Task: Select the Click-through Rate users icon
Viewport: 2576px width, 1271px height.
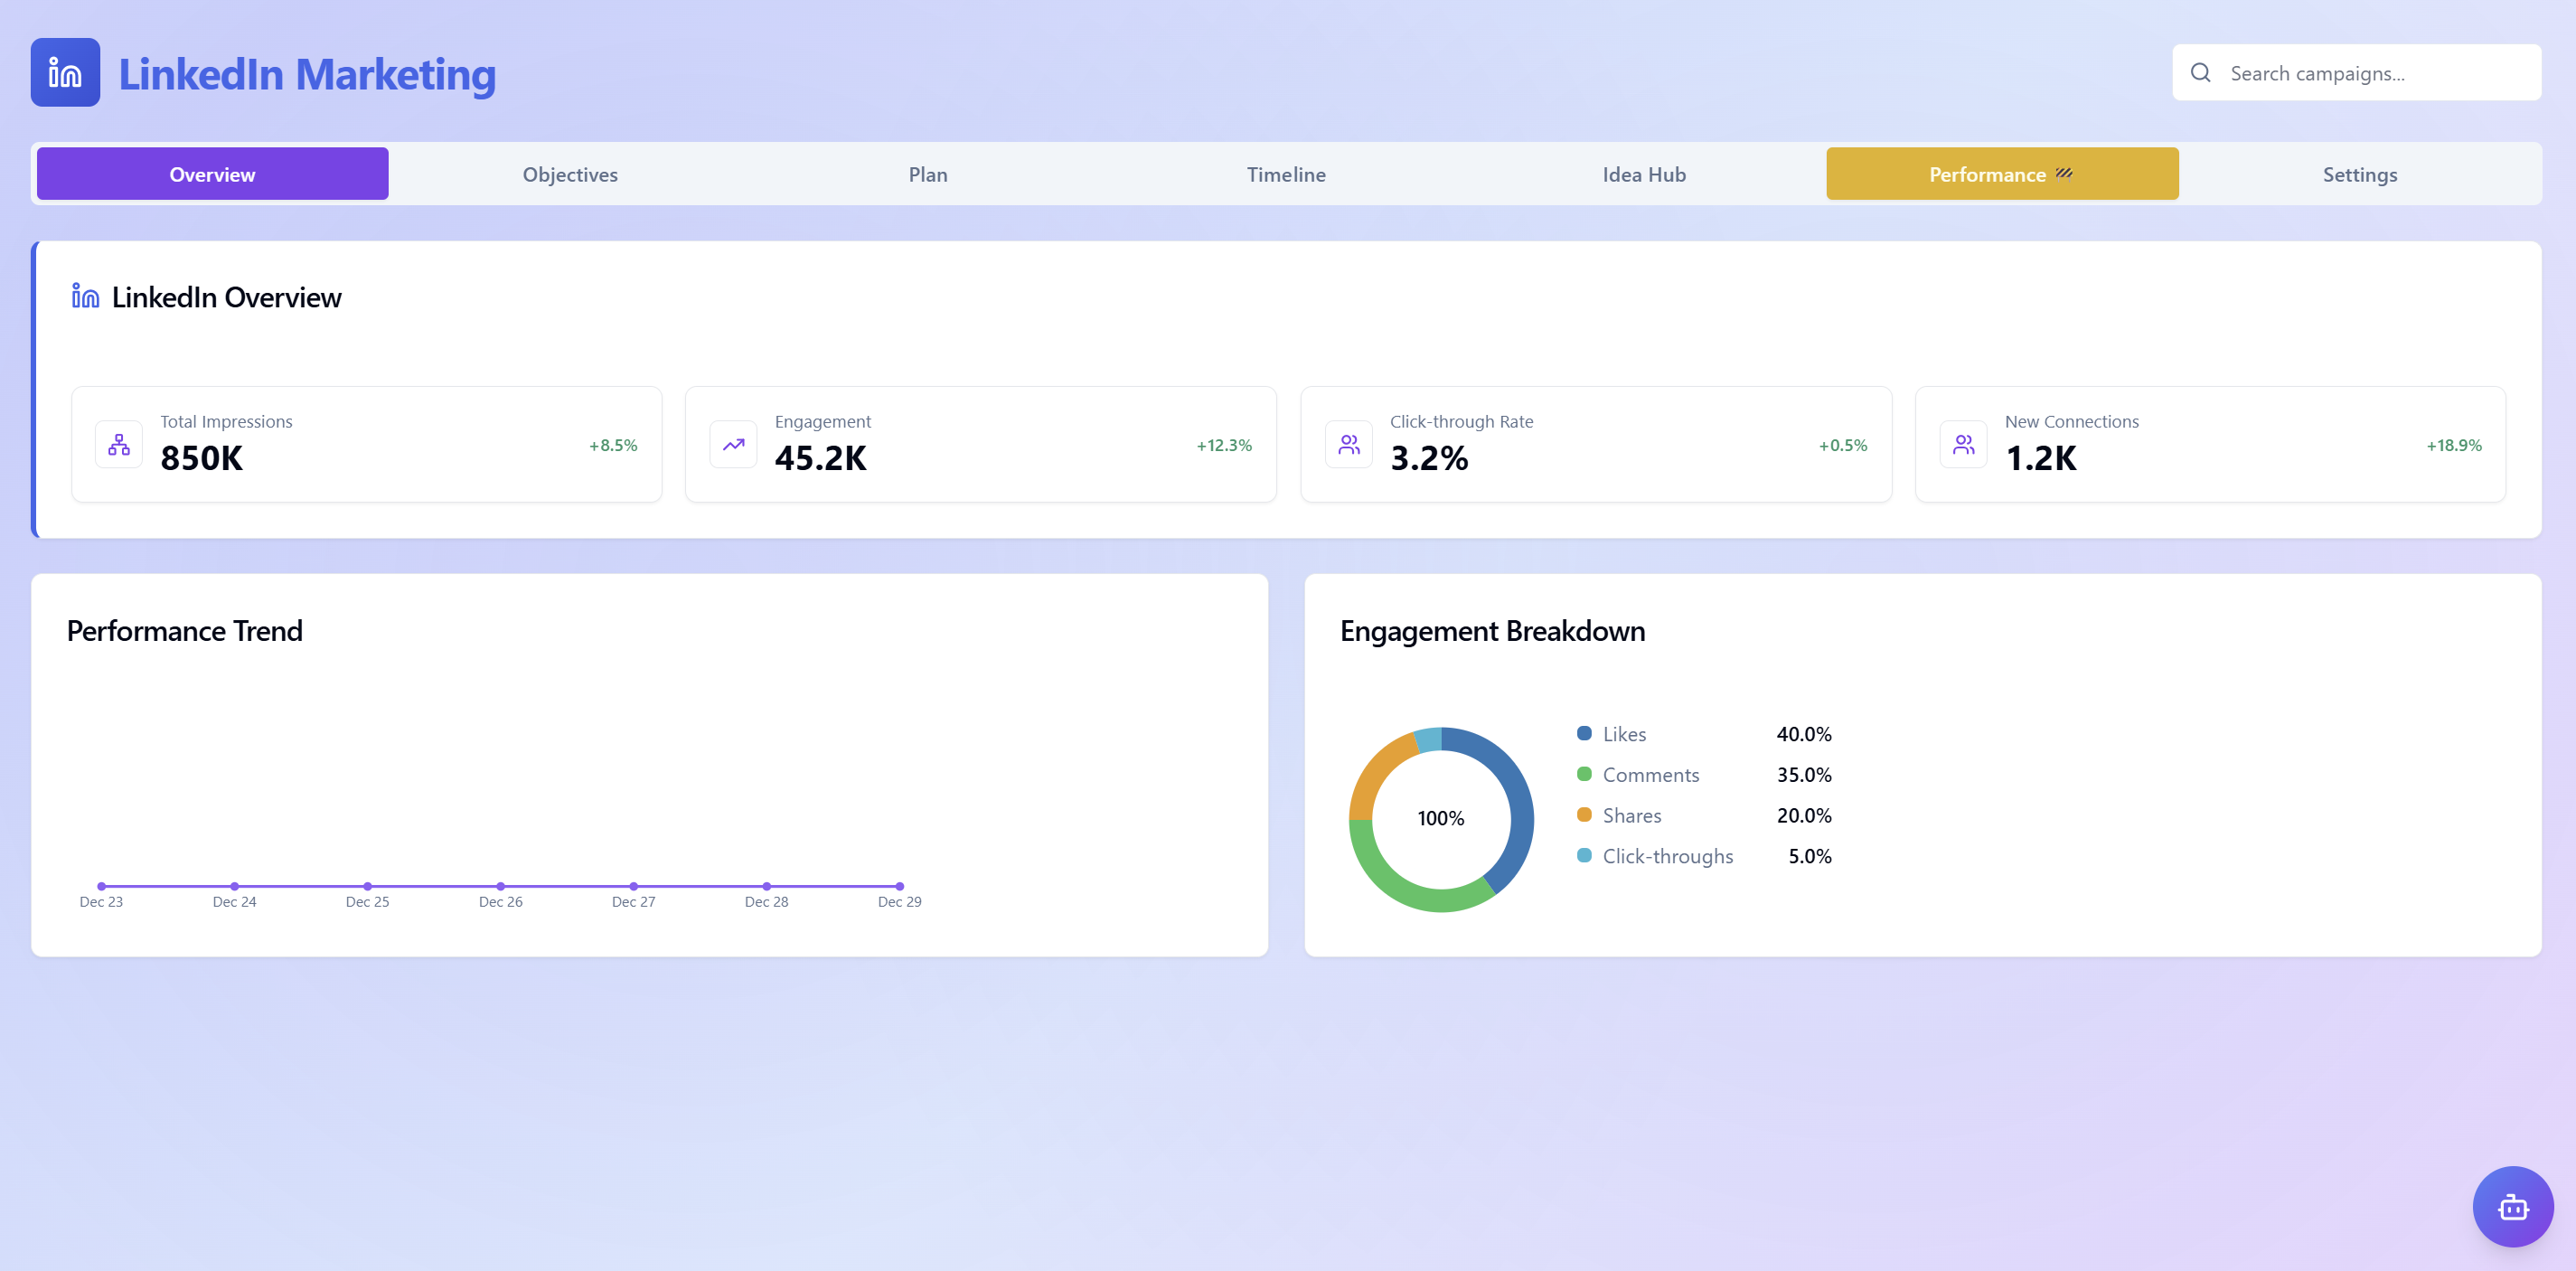Action: 1348,443
